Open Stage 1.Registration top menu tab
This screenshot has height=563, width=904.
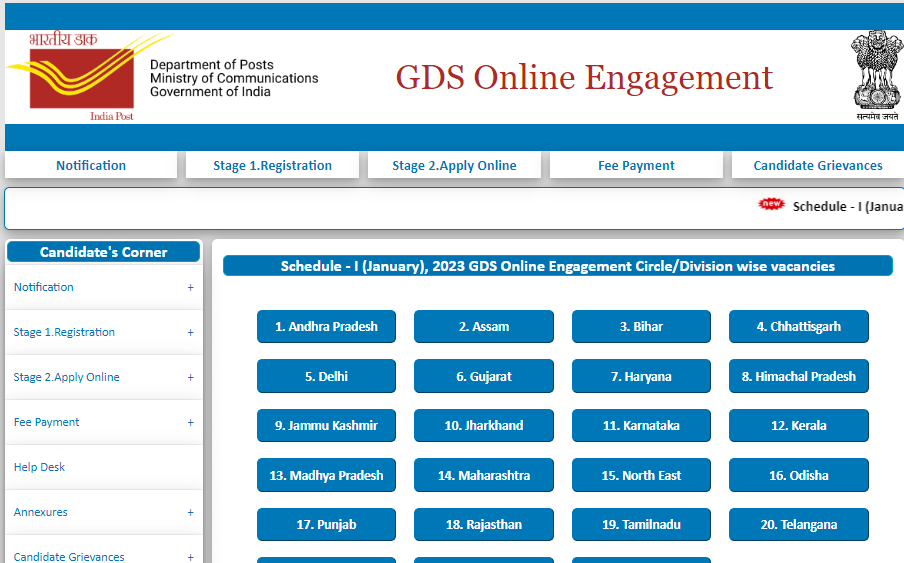[272, 165]
